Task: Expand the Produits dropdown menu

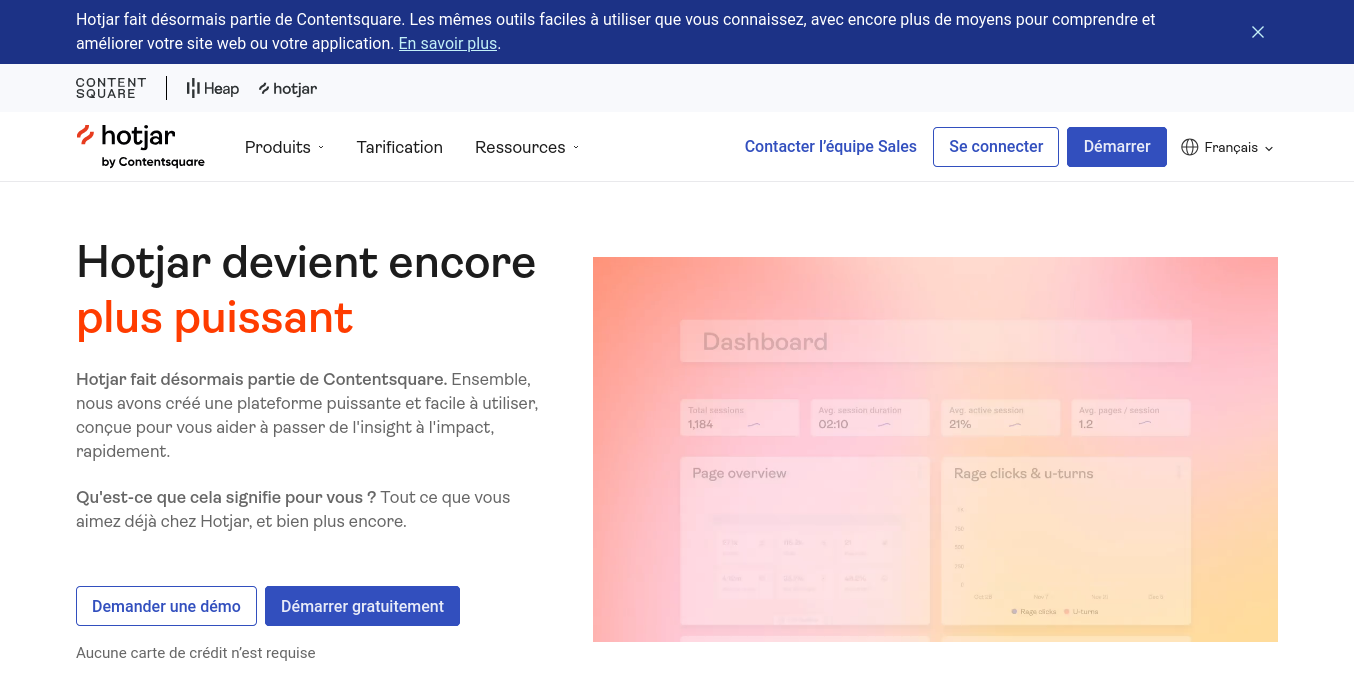Action: 284,147
